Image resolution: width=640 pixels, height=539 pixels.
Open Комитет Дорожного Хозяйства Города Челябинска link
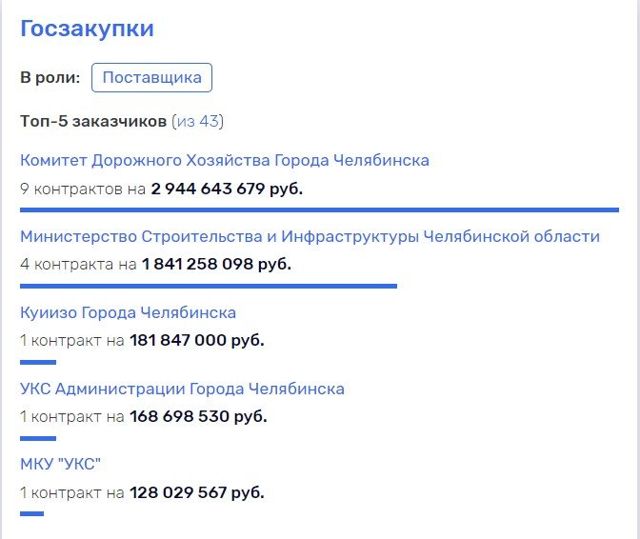point(225,160)
